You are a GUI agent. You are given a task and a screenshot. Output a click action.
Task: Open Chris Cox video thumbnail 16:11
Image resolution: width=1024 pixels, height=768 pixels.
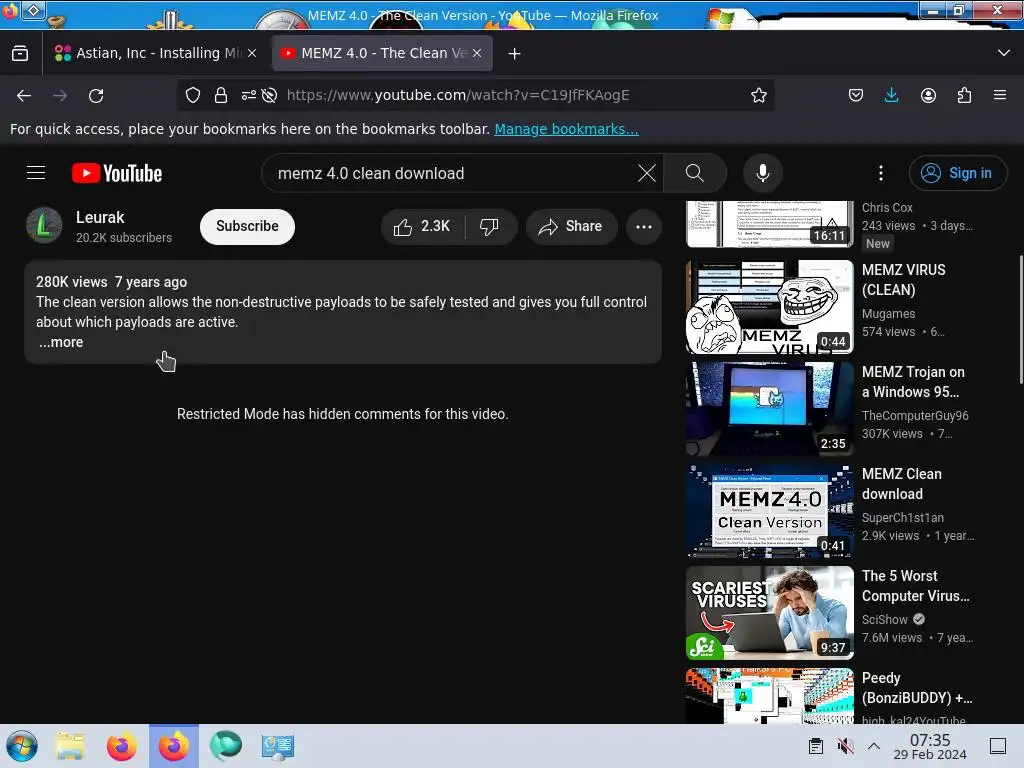point(769,224)
